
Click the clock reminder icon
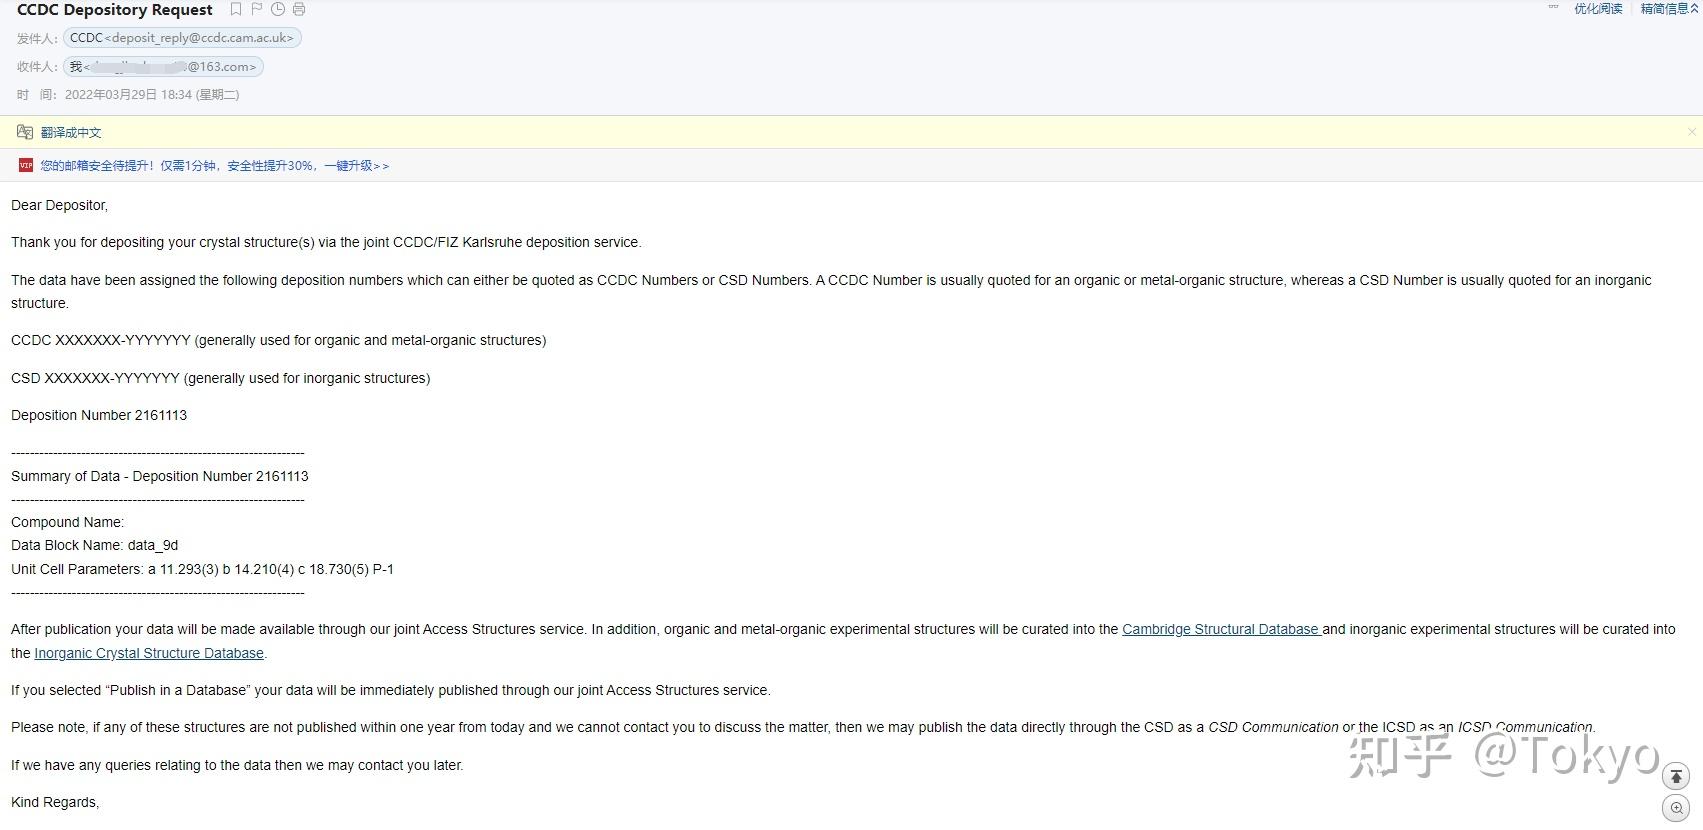(278, 10)
